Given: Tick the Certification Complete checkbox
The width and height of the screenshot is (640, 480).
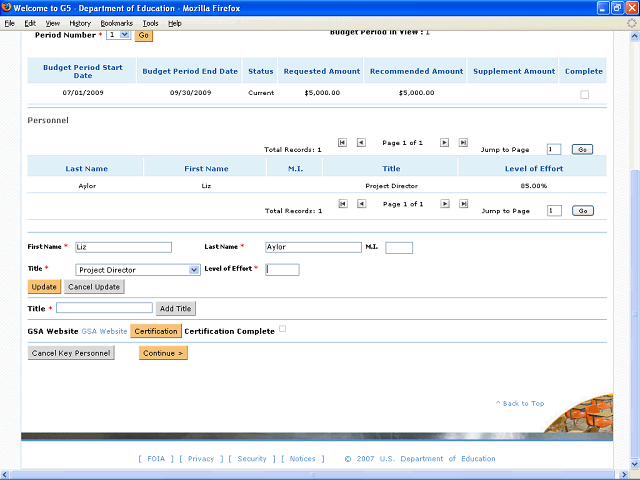Looking at the screenshot, I should coord(283,329).
